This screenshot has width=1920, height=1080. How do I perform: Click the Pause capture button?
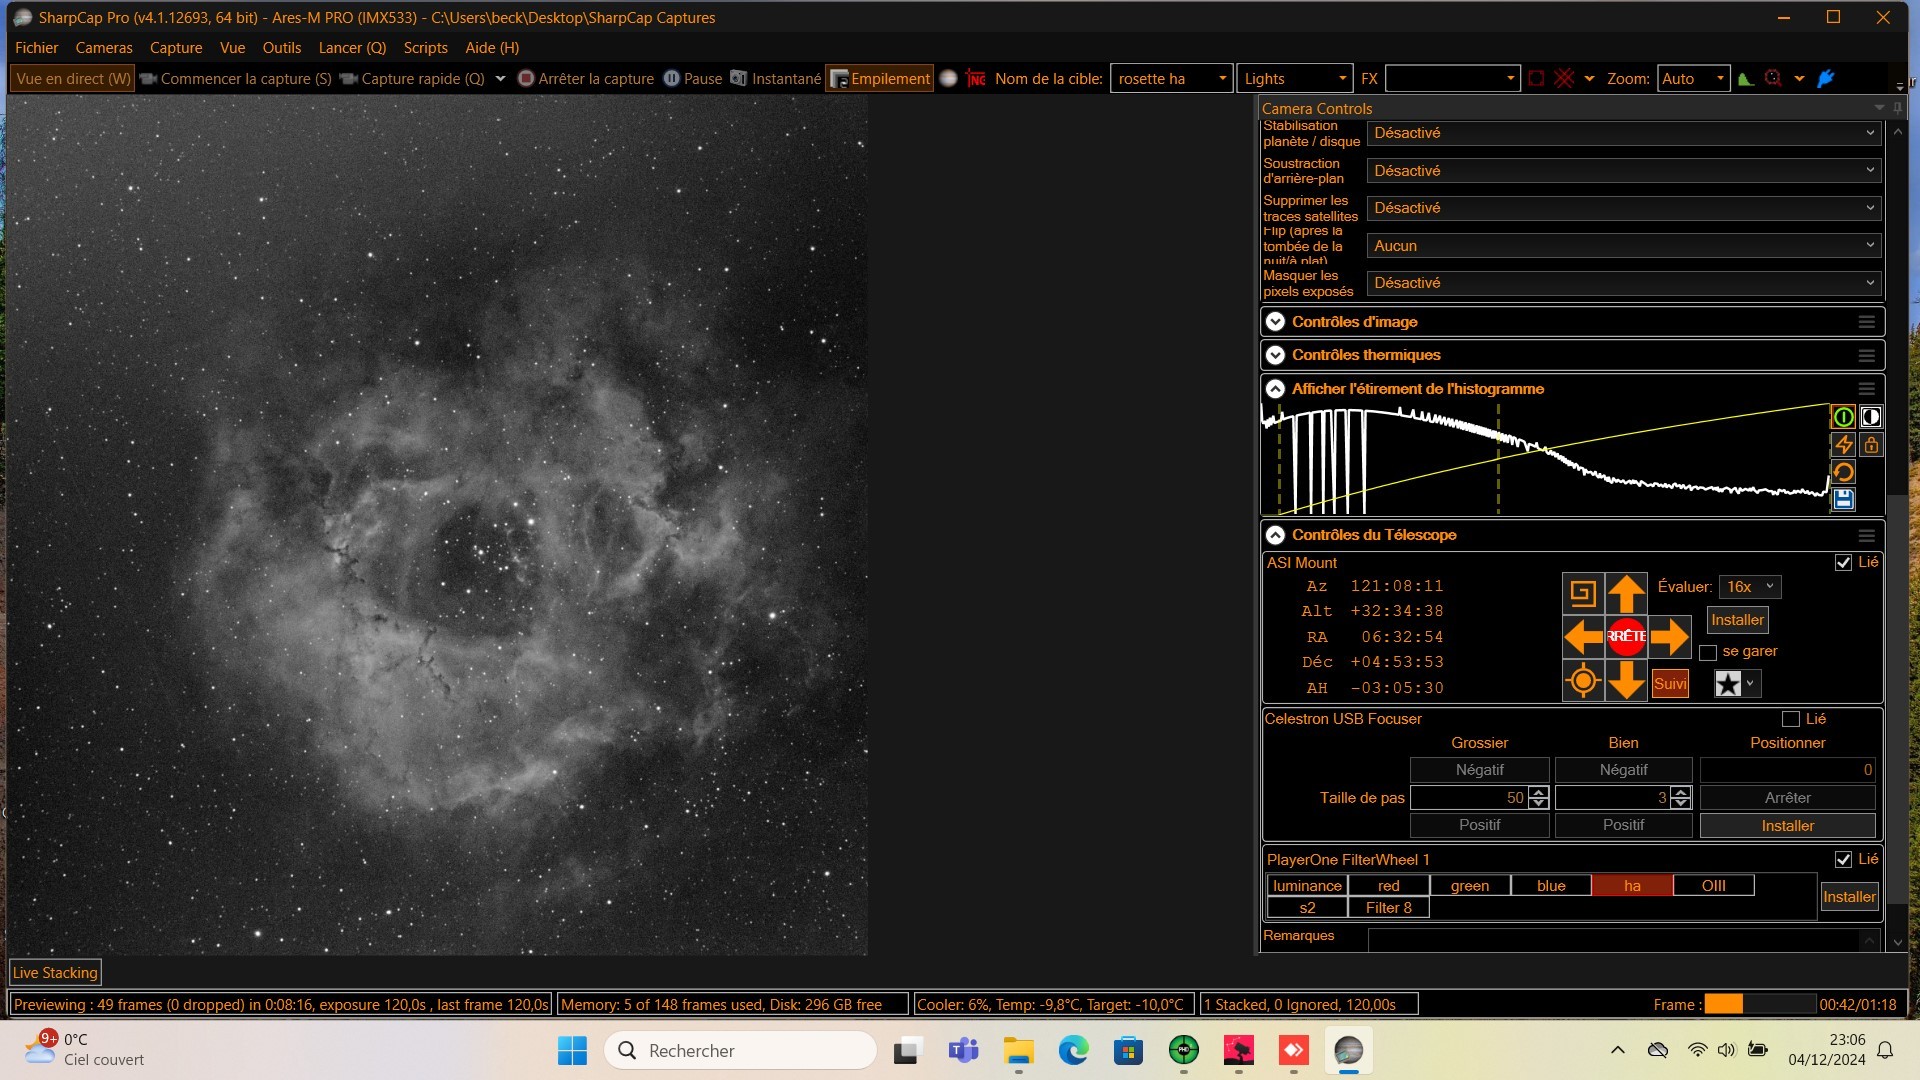[693, 79]
